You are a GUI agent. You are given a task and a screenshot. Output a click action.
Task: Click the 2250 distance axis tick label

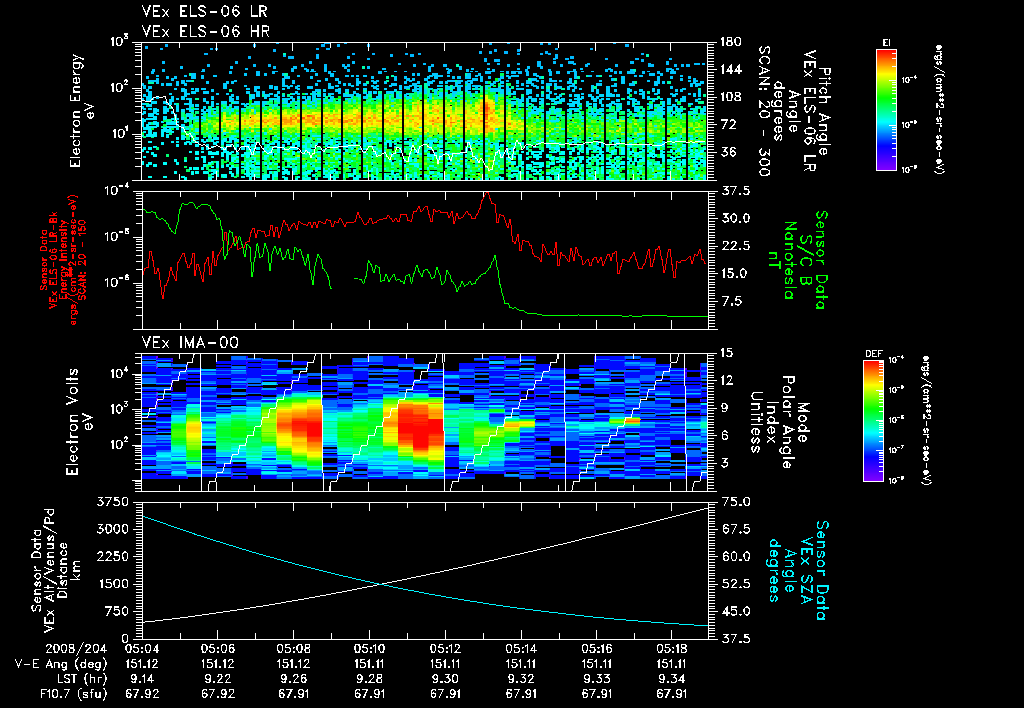click(112, 556)
